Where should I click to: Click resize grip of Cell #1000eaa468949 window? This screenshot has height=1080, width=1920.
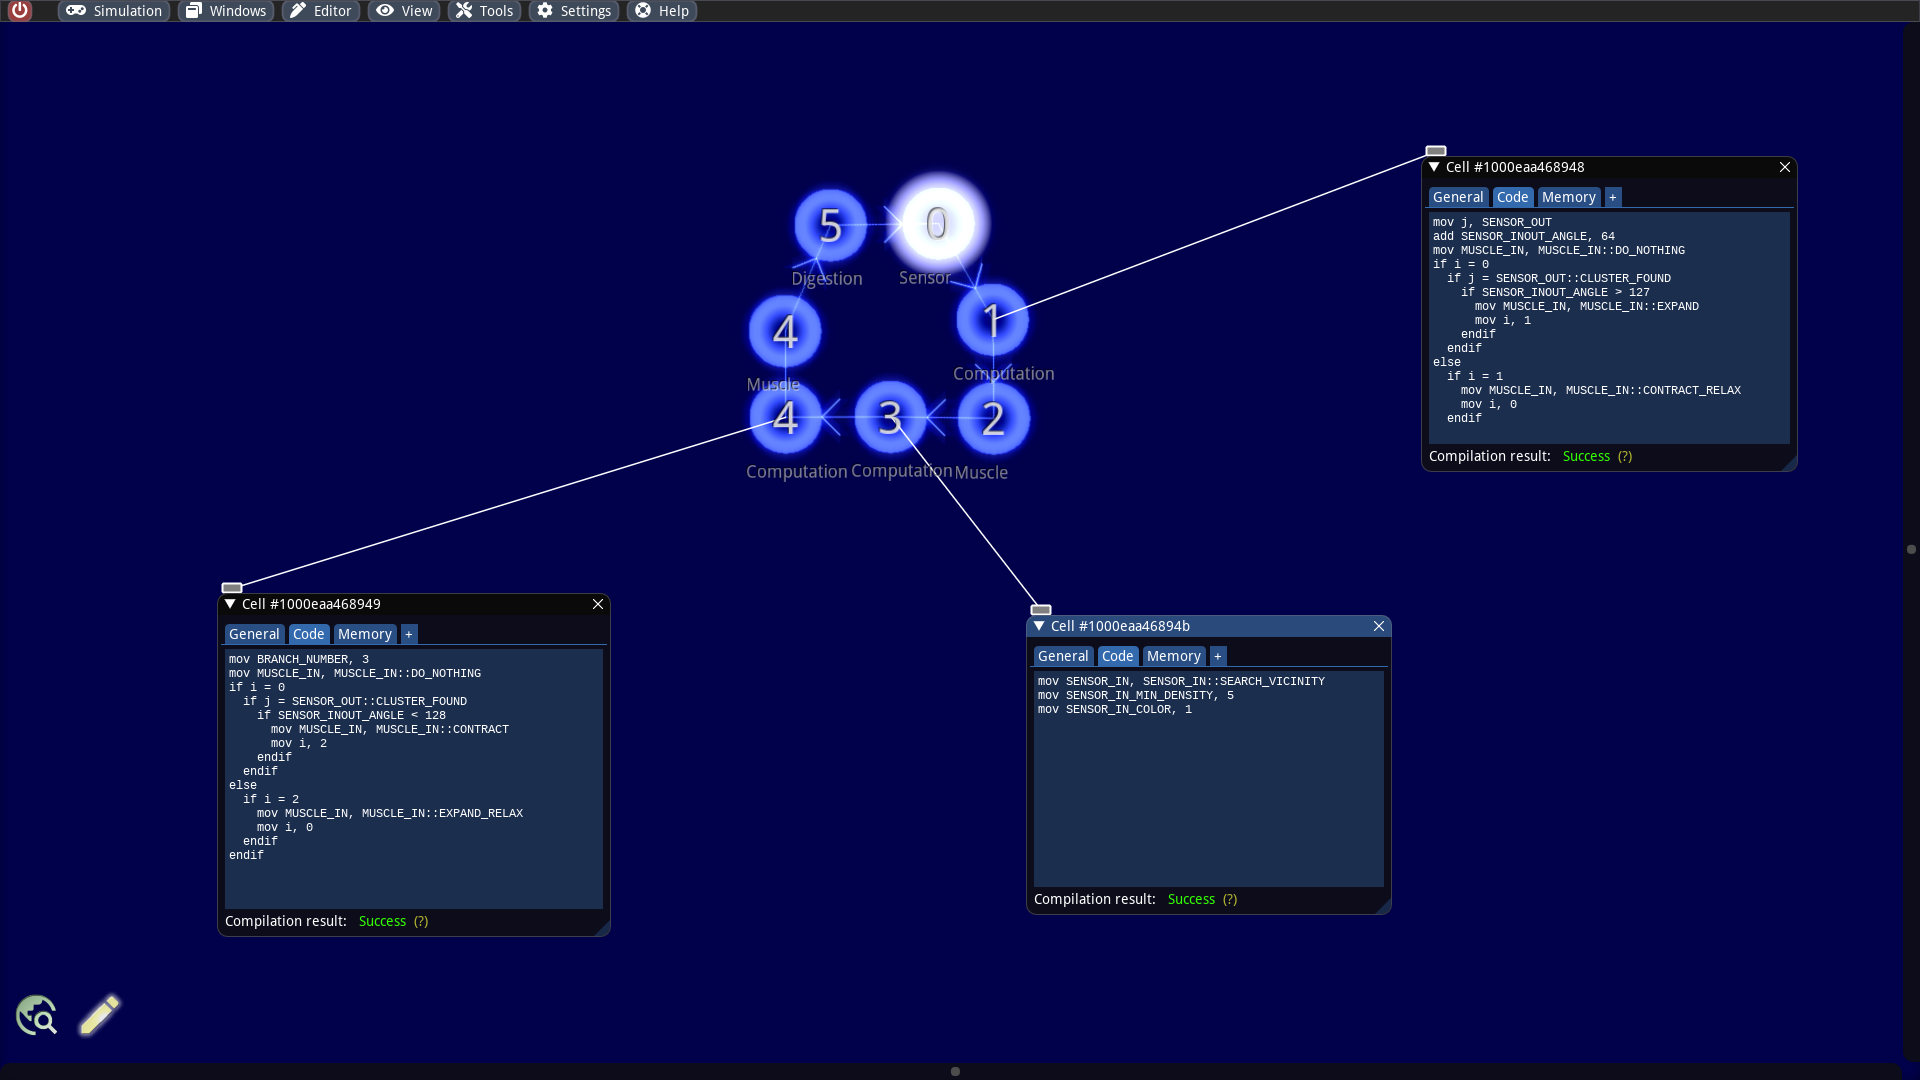[x=603, y=929]
